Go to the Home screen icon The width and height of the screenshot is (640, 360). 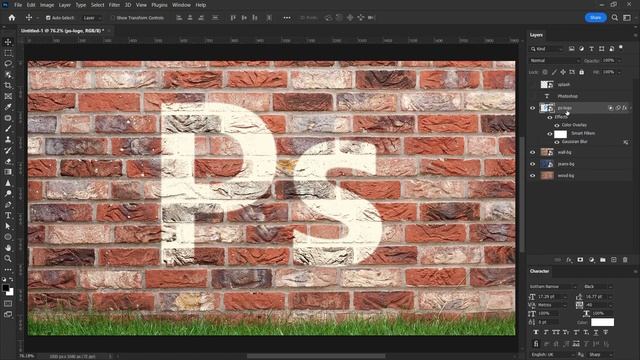[x=12, y=18]
